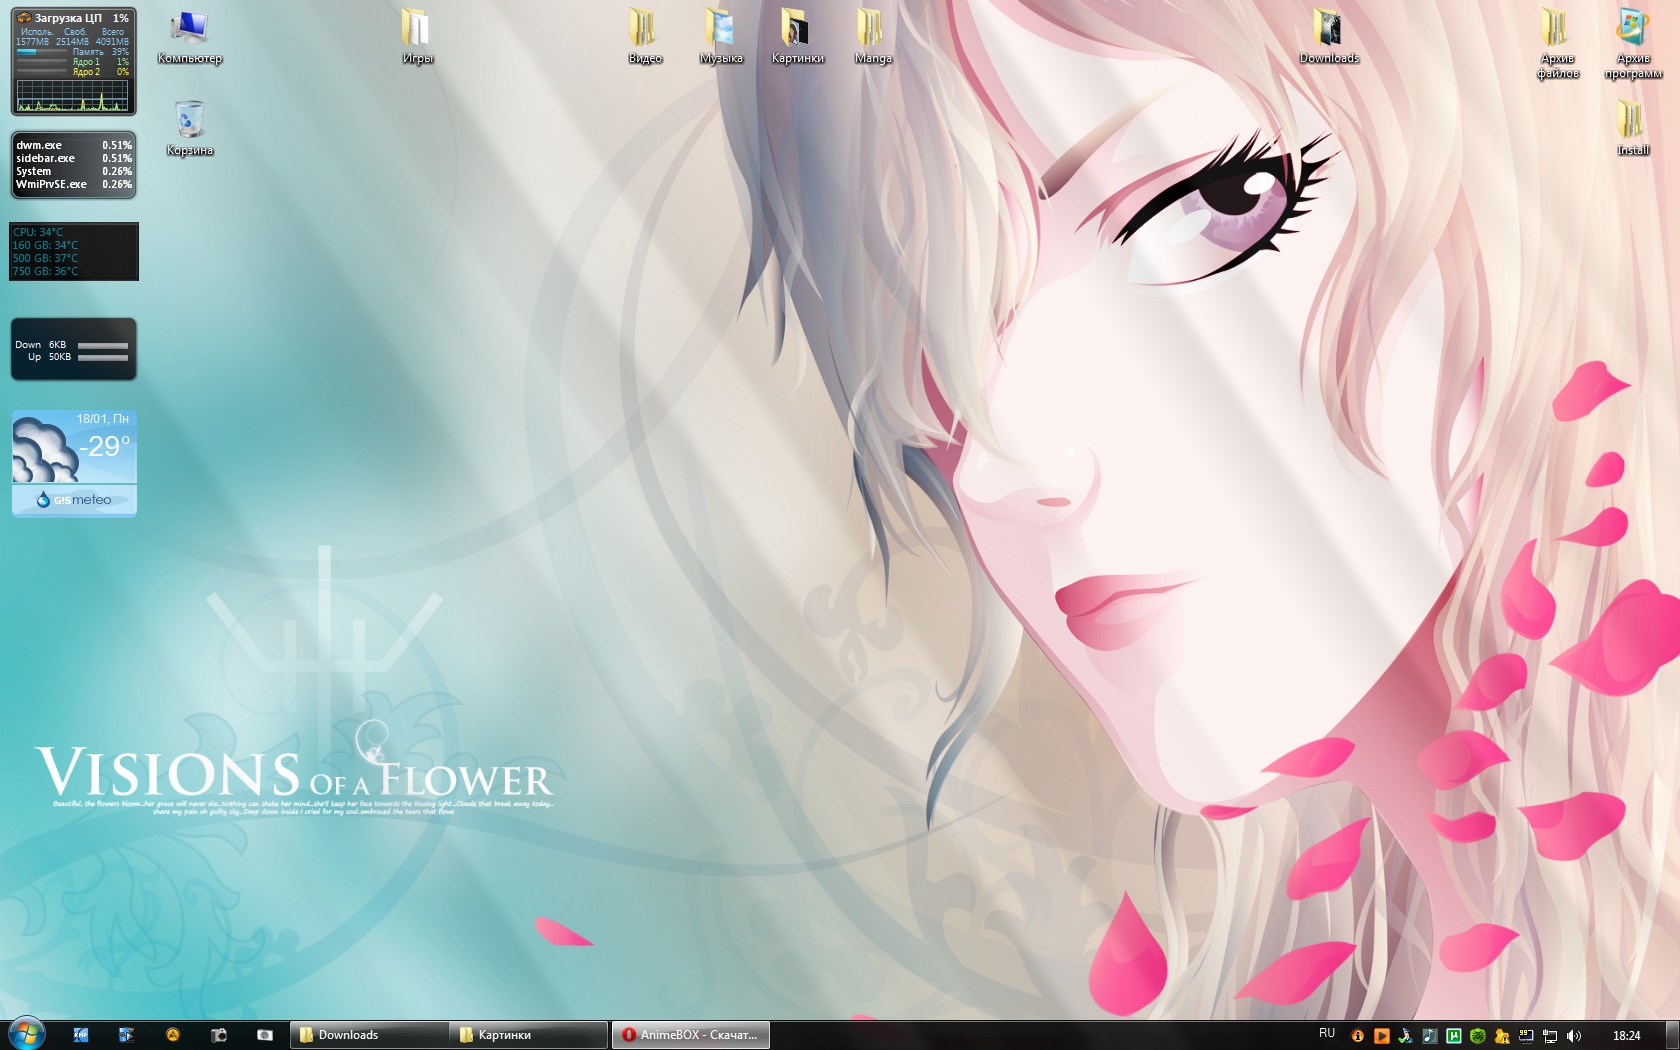The width and height of the screenshot is (1680, 1050).
Task: Click the orange play button tray icon
Action: point(1381,1036)
